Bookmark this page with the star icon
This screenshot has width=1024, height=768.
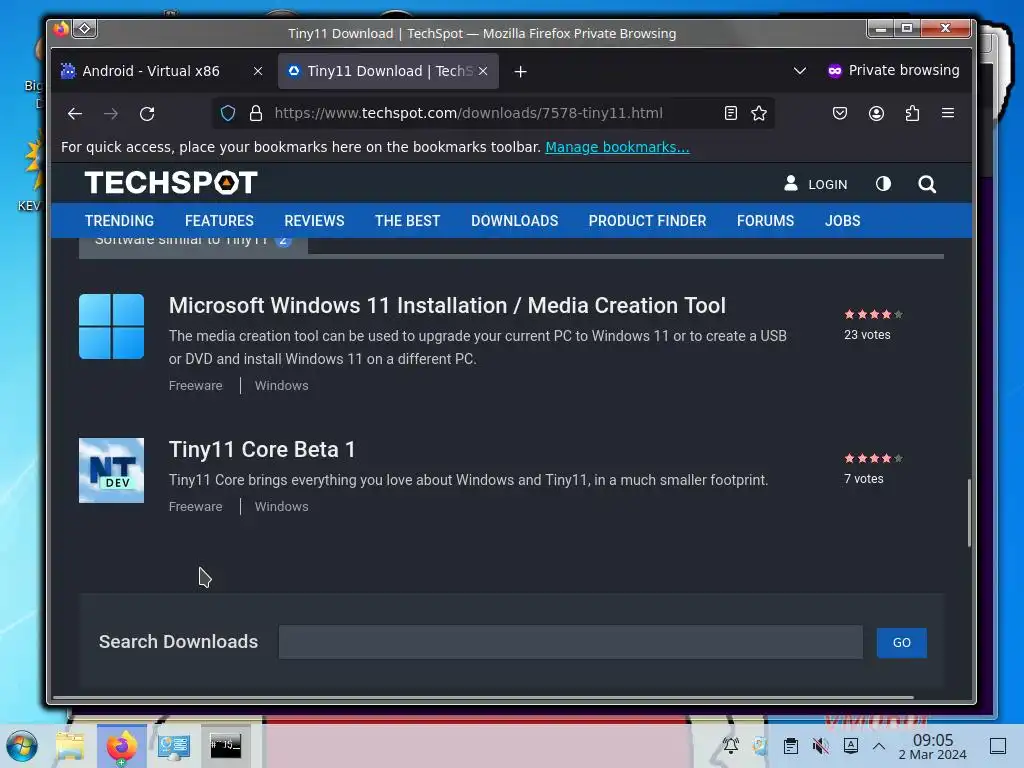759,113
